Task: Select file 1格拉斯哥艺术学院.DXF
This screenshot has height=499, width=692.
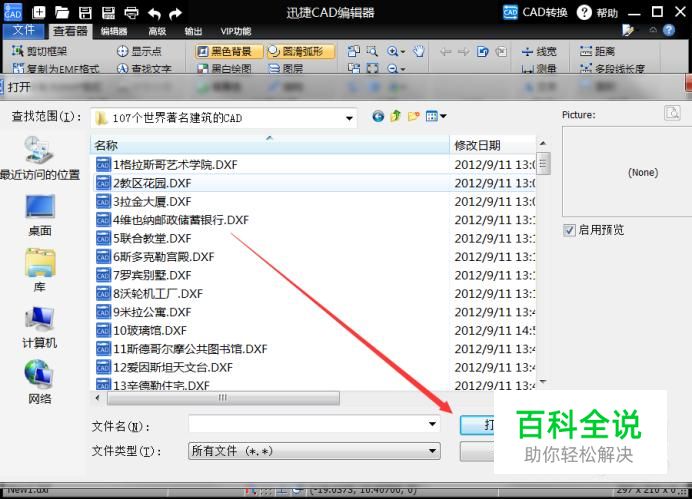Action: tap(175, 165)
